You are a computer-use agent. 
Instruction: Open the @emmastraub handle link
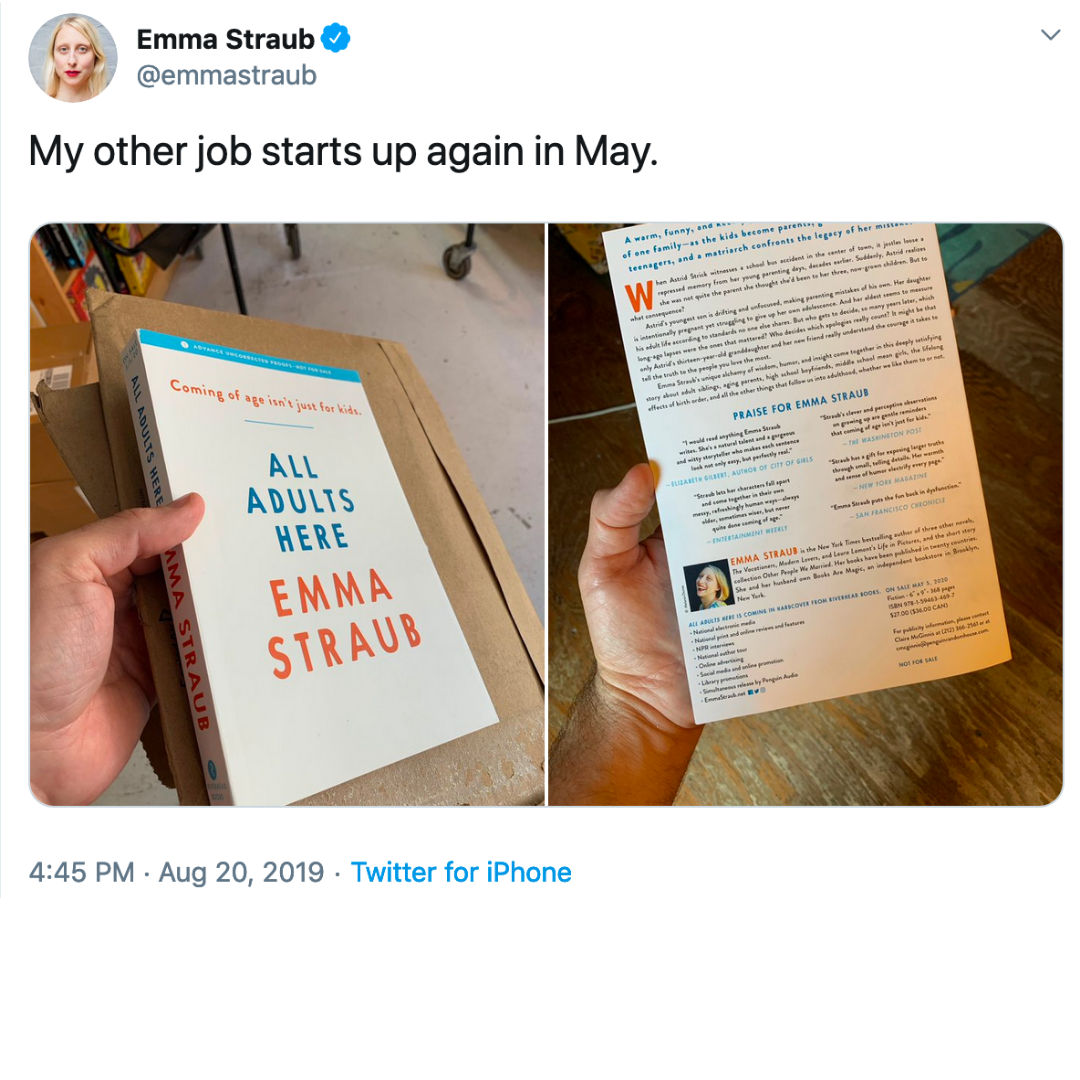pos(227,75)
